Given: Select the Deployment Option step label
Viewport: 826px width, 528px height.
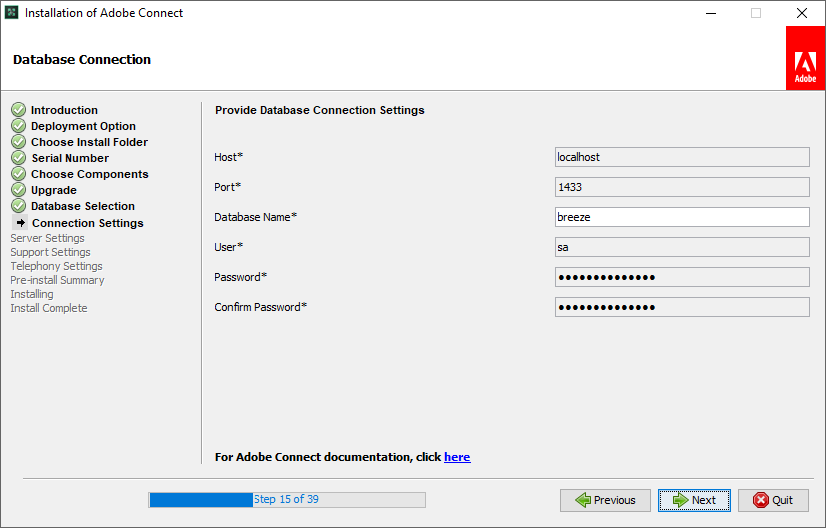Looking at the screenshot, I should tap(83, 126).
